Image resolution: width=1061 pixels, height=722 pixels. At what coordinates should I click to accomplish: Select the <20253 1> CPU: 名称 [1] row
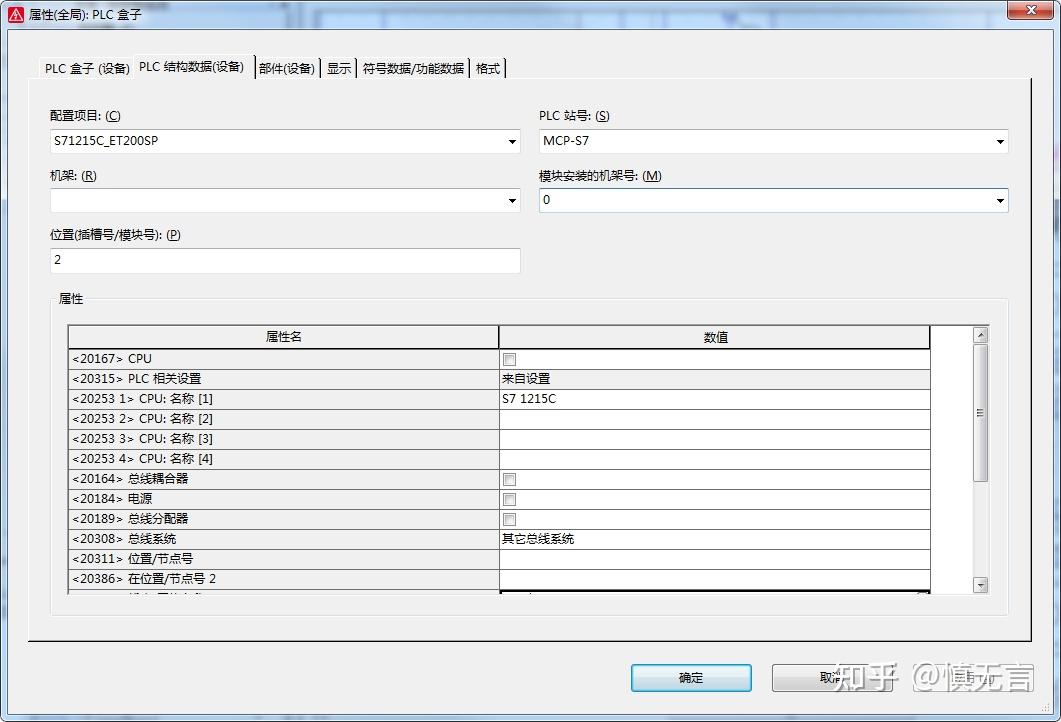pos(284,399)
